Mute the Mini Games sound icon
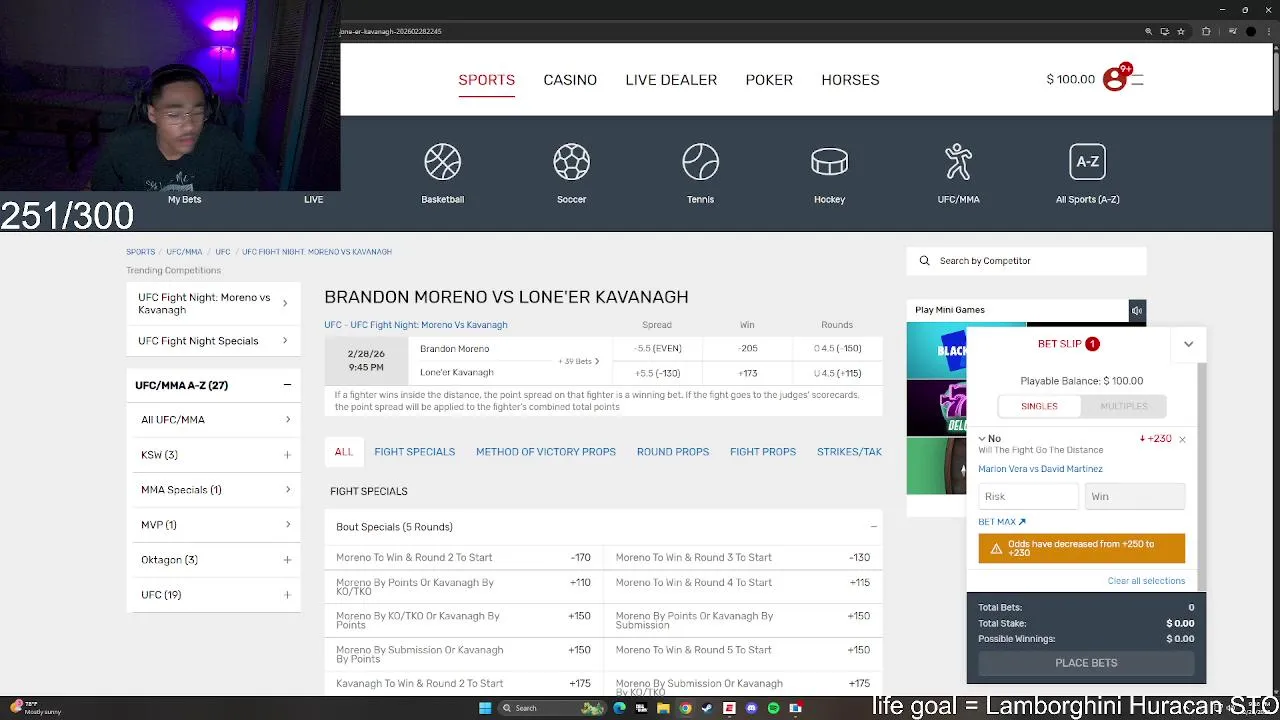Image resolution: width=1280 pixels, height=720 pixels. click(1136, 311)
